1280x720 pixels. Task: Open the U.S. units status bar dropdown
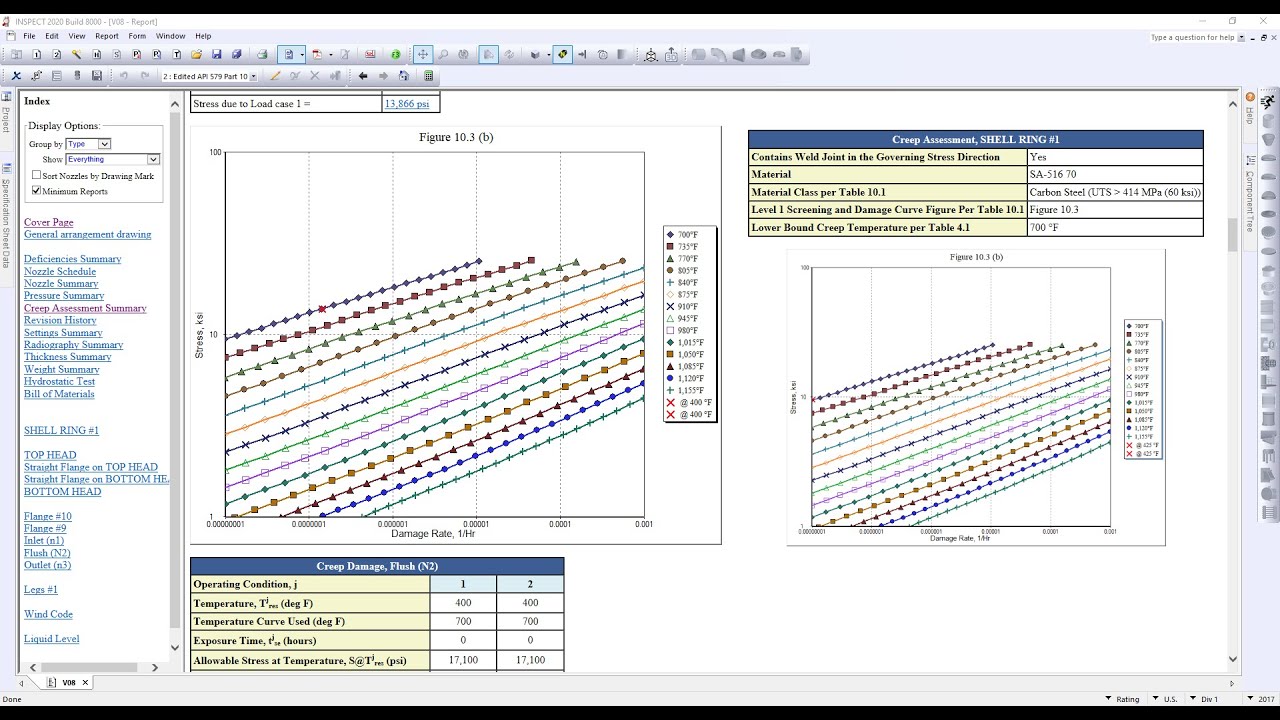[x=1165, y=699]
